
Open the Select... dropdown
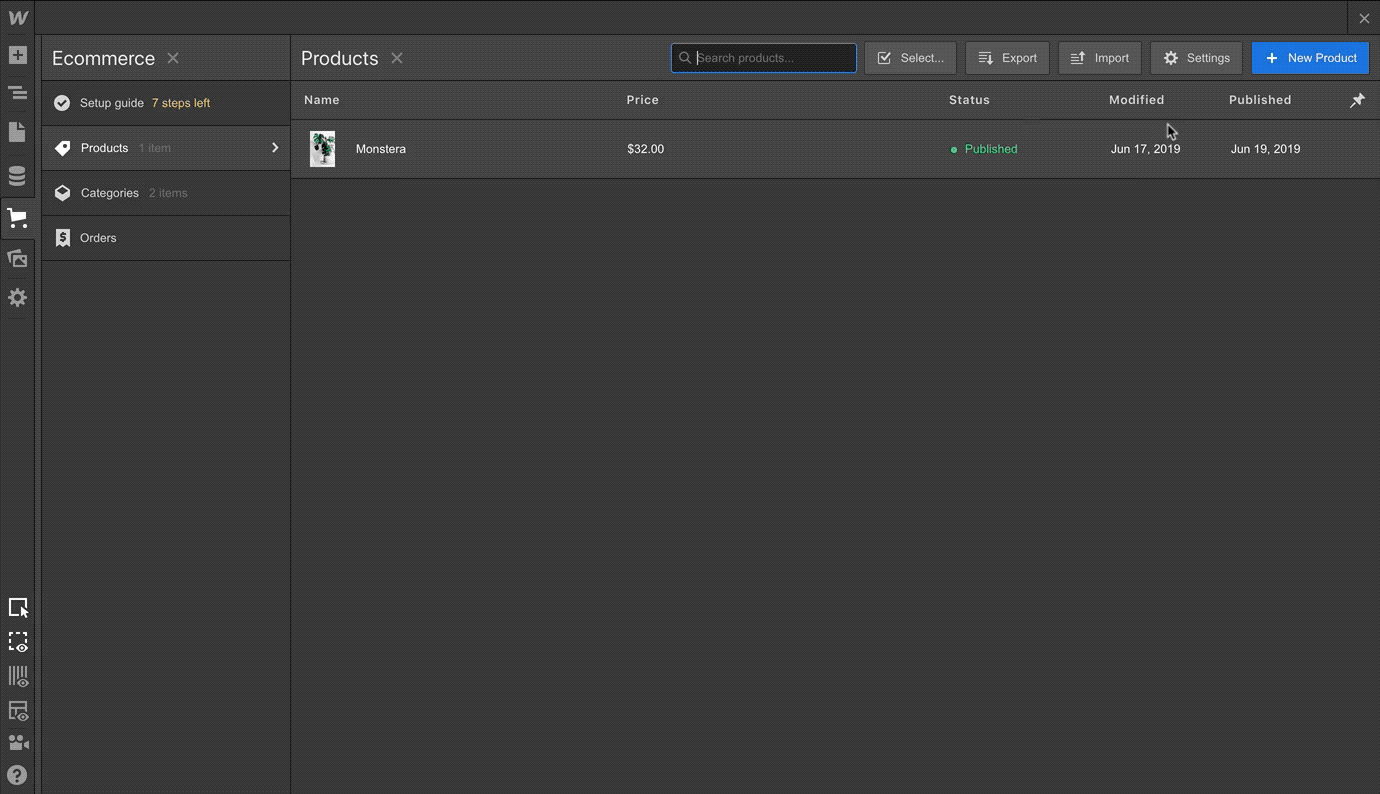point(910,57)
